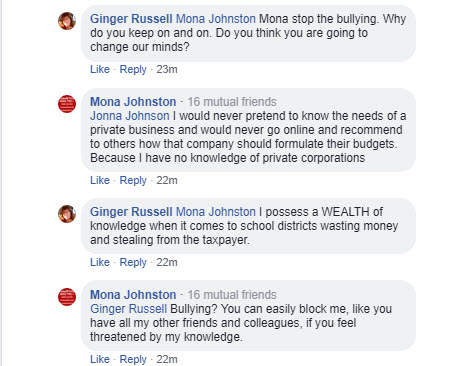Like the 'You can easily block me' comment
Viewport: 450px width, 366px height.
coord(100,359)
